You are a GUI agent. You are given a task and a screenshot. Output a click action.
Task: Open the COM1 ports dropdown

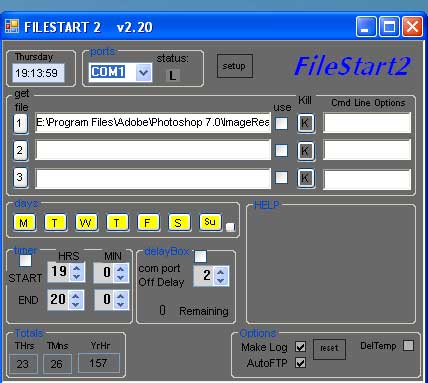pyautogui.click(x=144, y=72)
